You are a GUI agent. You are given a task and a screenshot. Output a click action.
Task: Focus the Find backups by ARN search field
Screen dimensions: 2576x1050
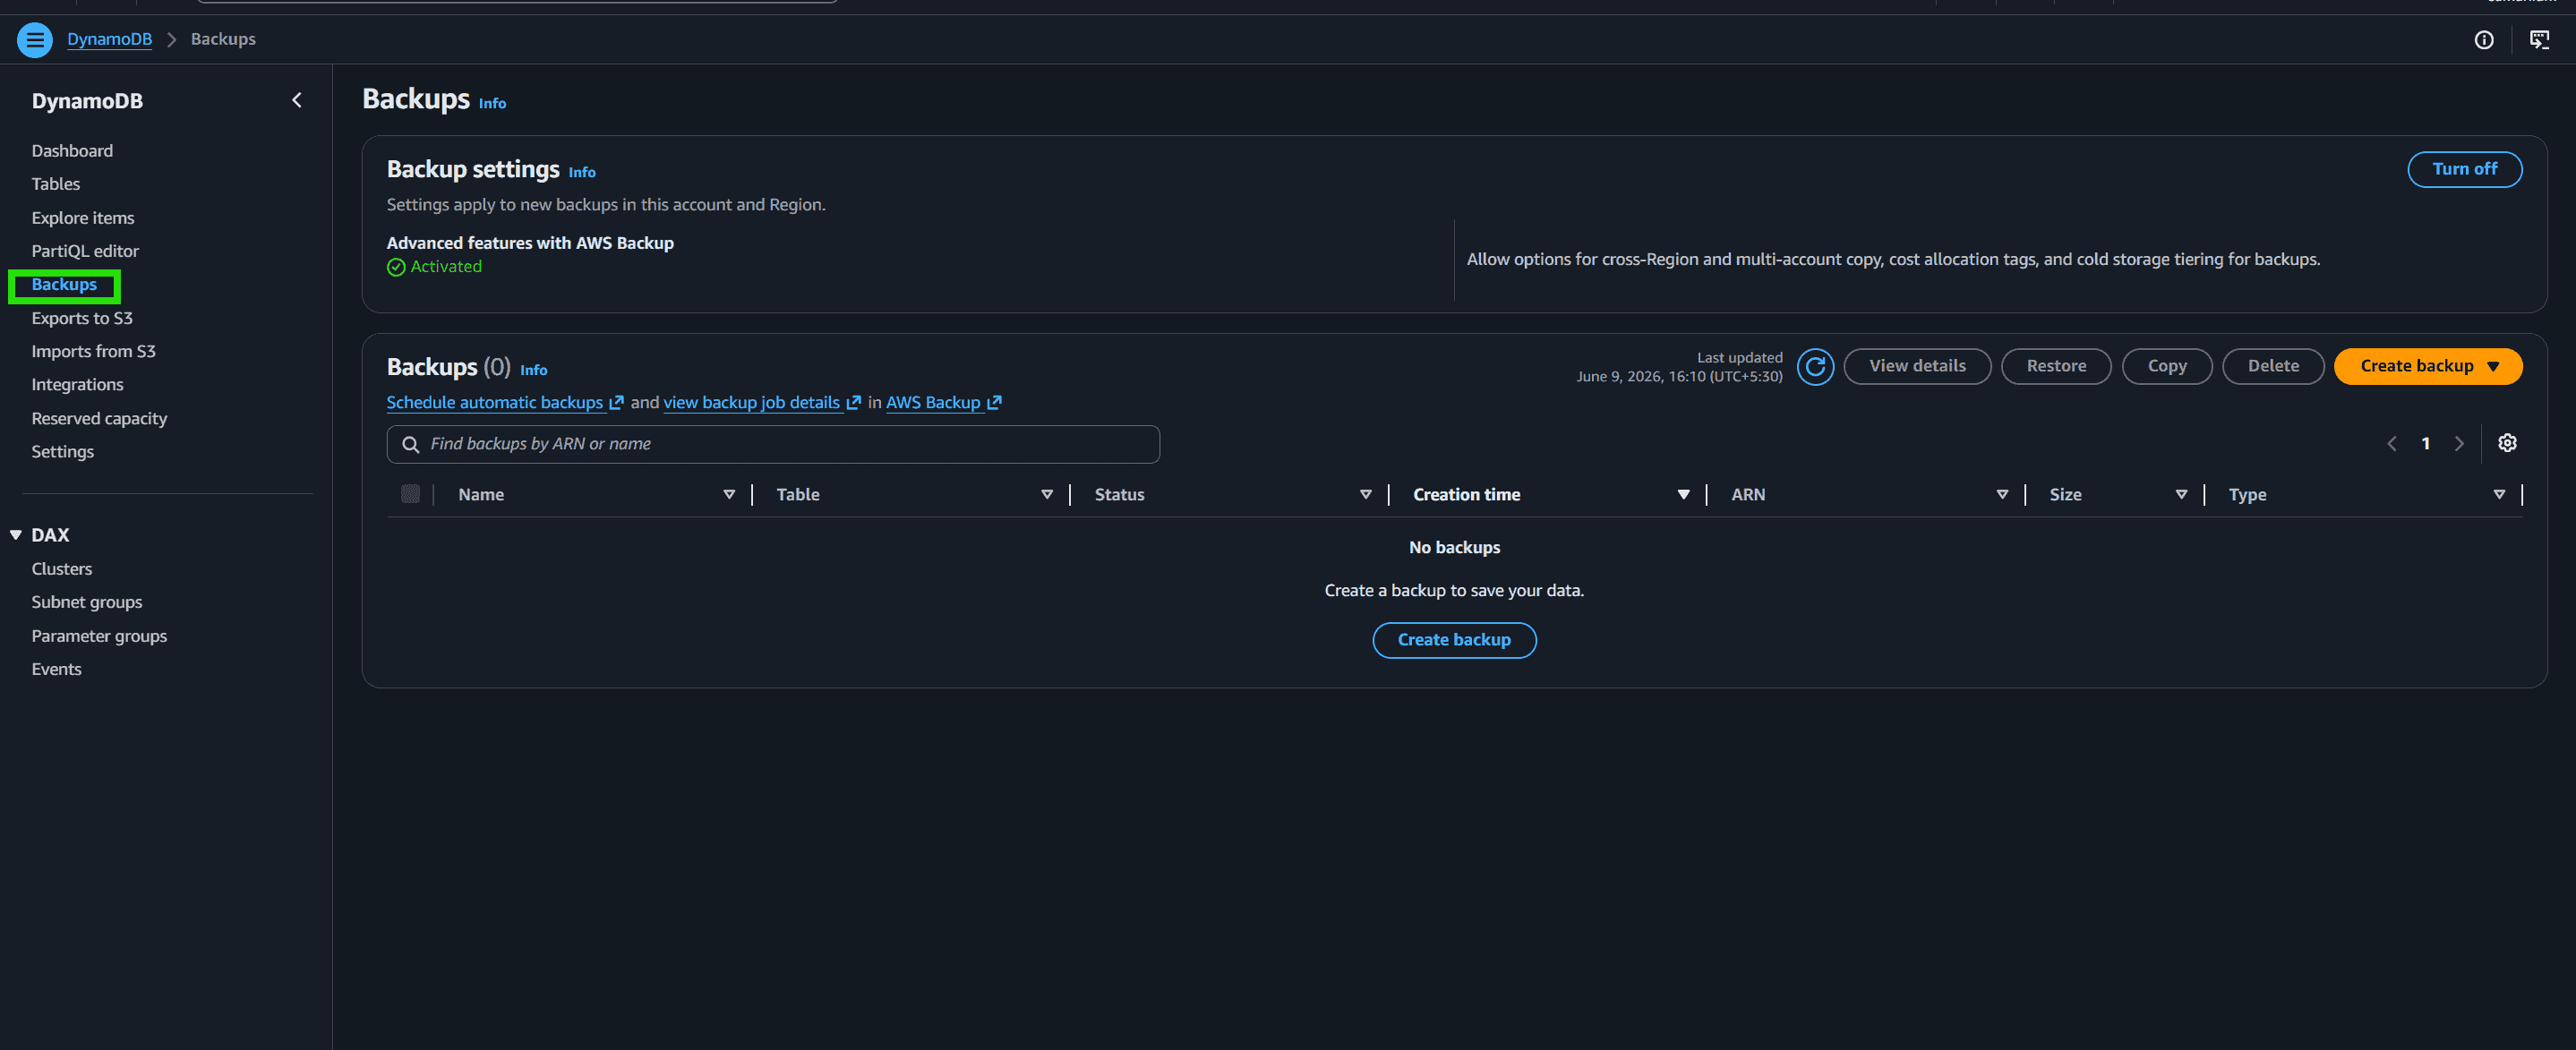pos(773,444)
